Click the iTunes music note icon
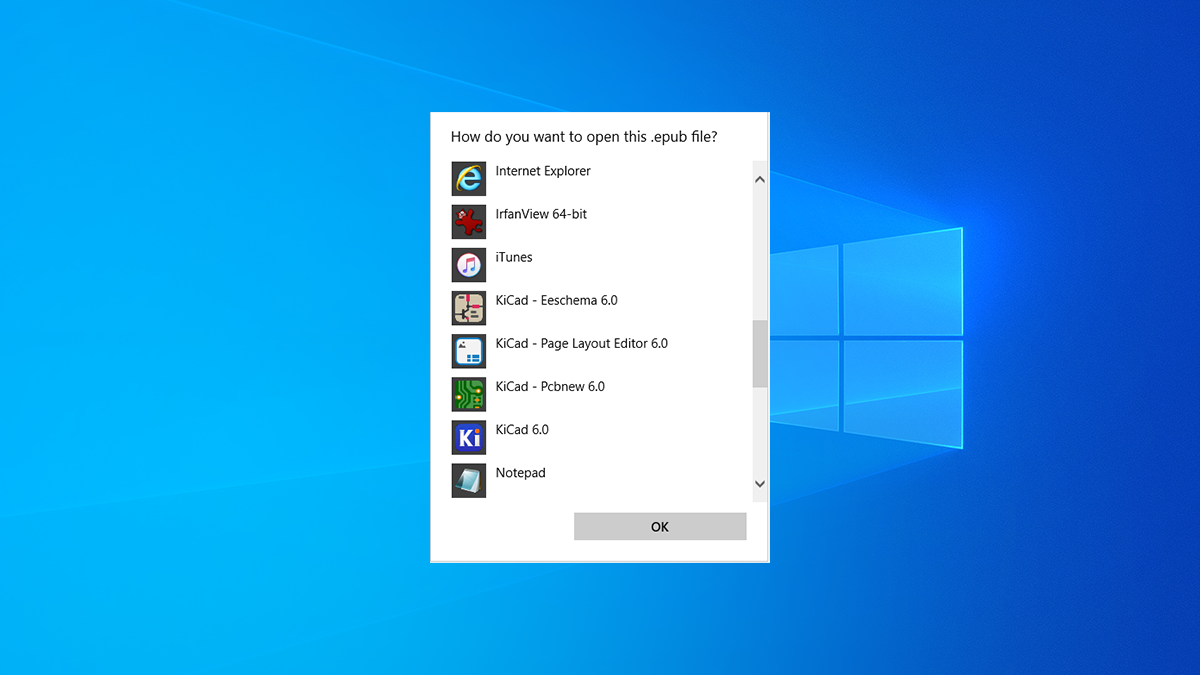This screenshot has width=1200, height=675. pos(468,265)
